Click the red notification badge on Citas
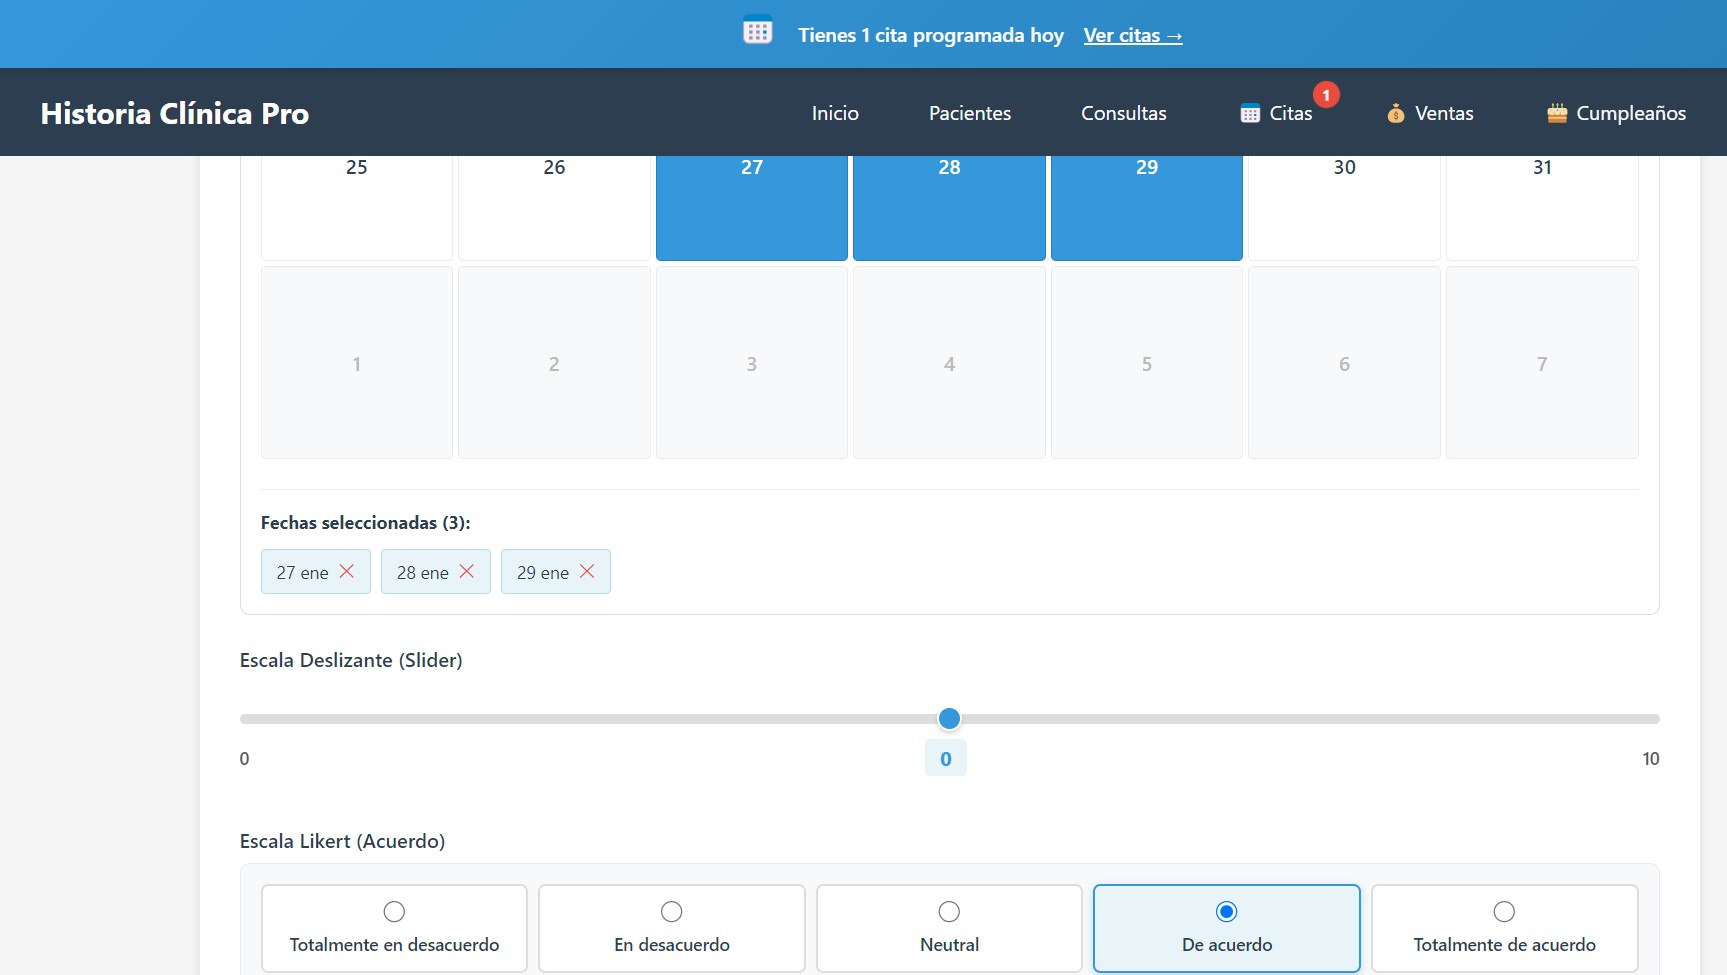Image resolution: width=1727 pixels, height=975 pixels. [1326, 95]
